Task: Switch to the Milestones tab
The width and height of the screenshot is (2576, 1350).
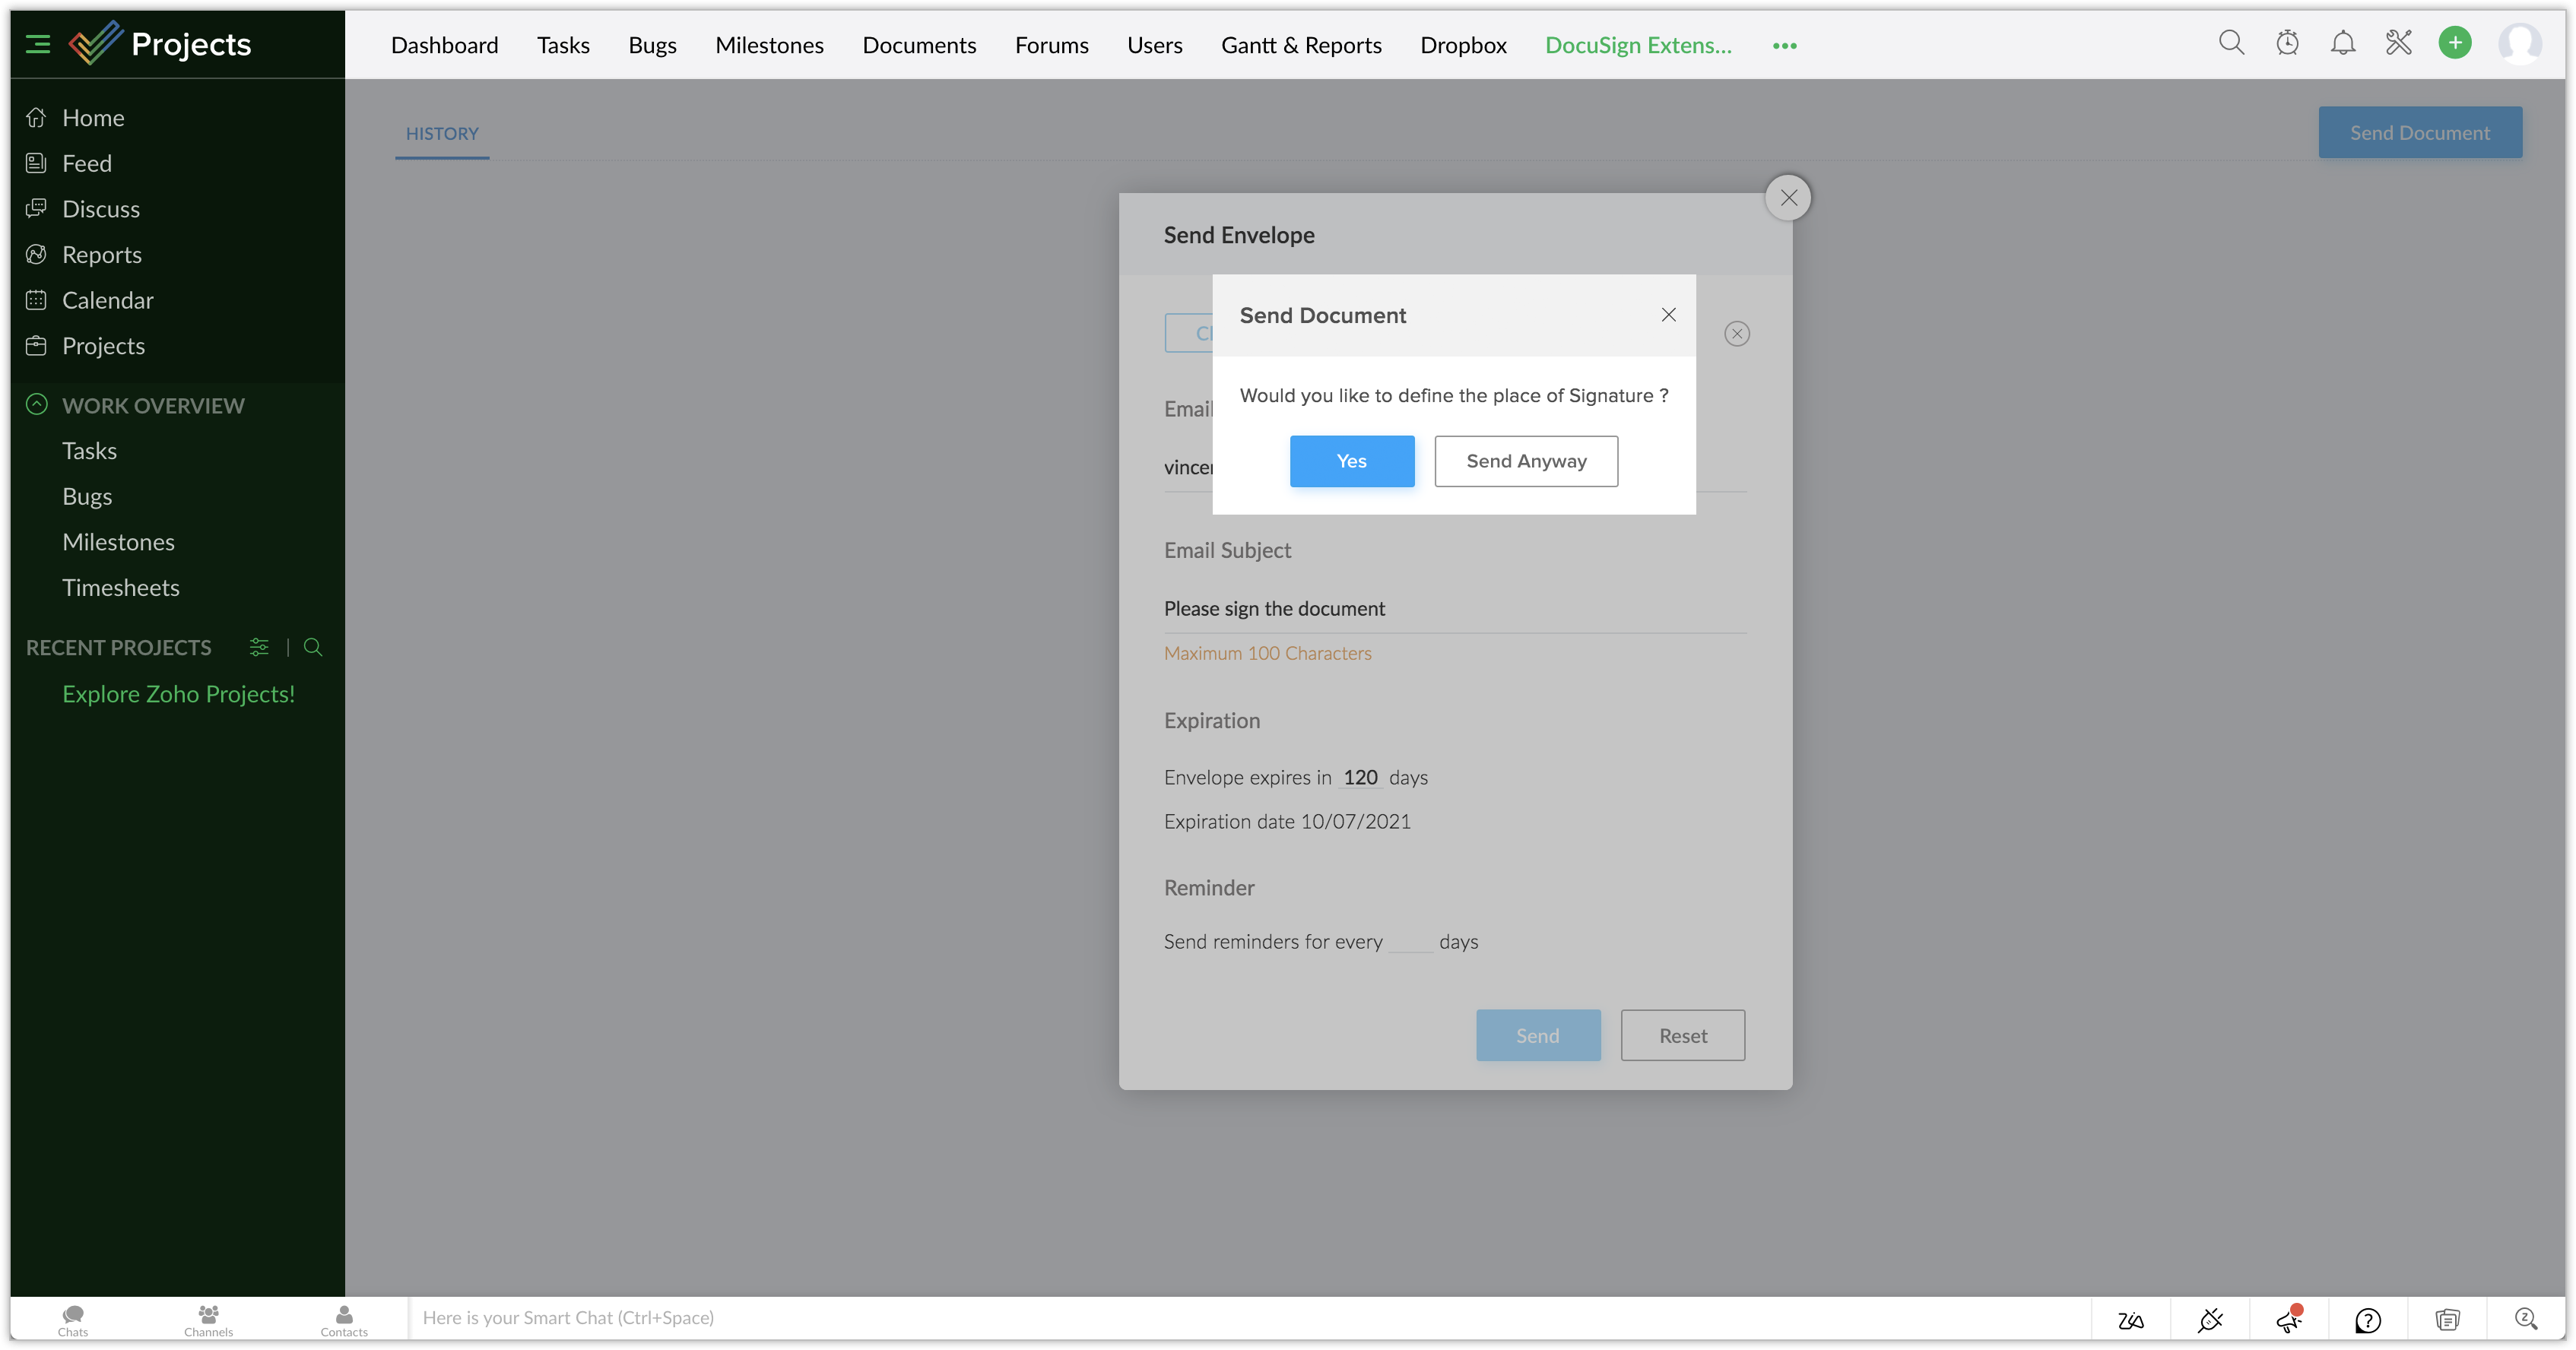Action: [769, 45]
